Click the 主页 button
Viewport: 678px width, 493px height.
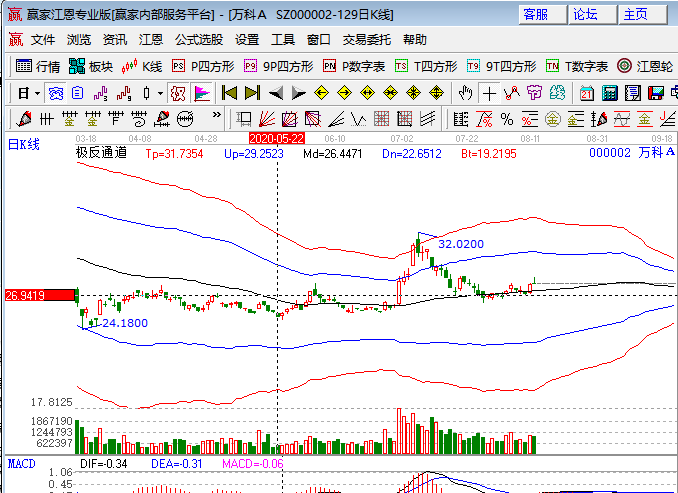[643, 15]
